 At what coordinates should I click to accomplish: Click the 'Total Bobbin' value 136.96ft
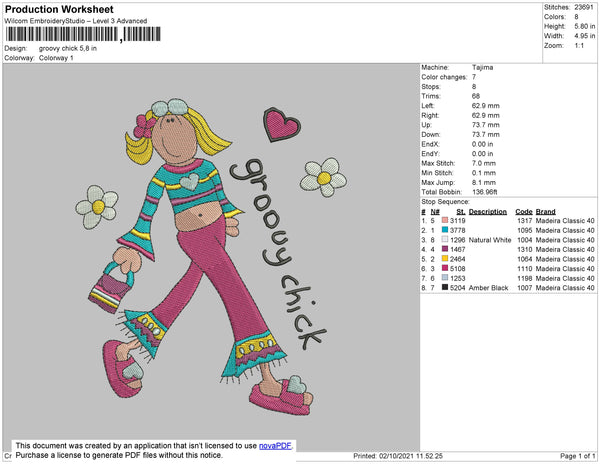(x=484, y=192)
